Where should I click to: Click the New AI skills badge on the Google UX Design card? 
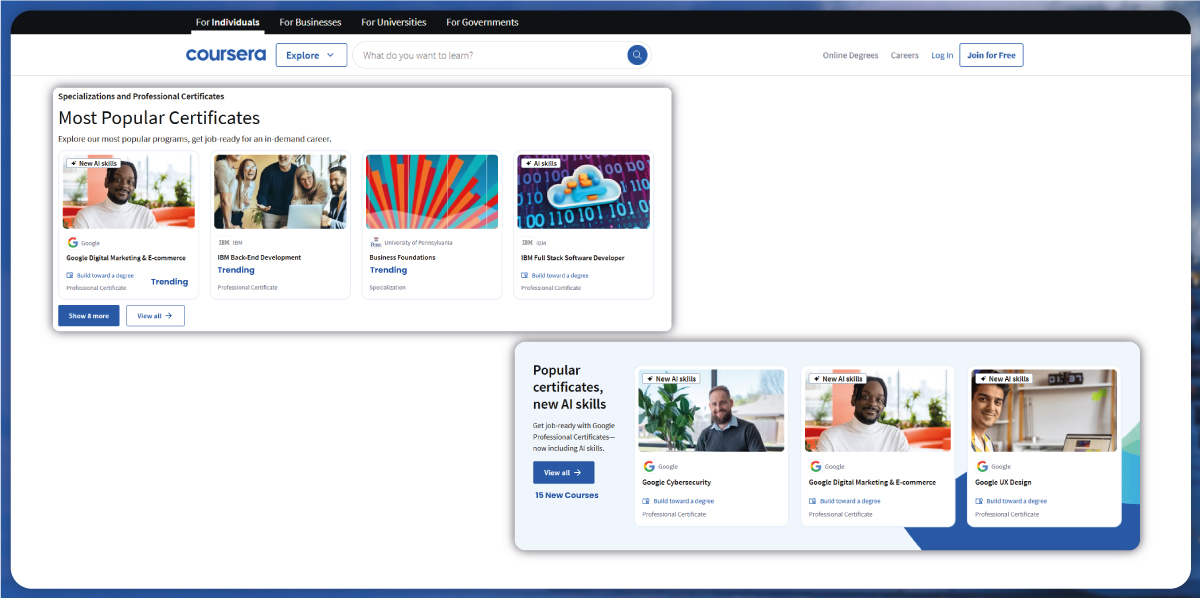(1004, 379)
